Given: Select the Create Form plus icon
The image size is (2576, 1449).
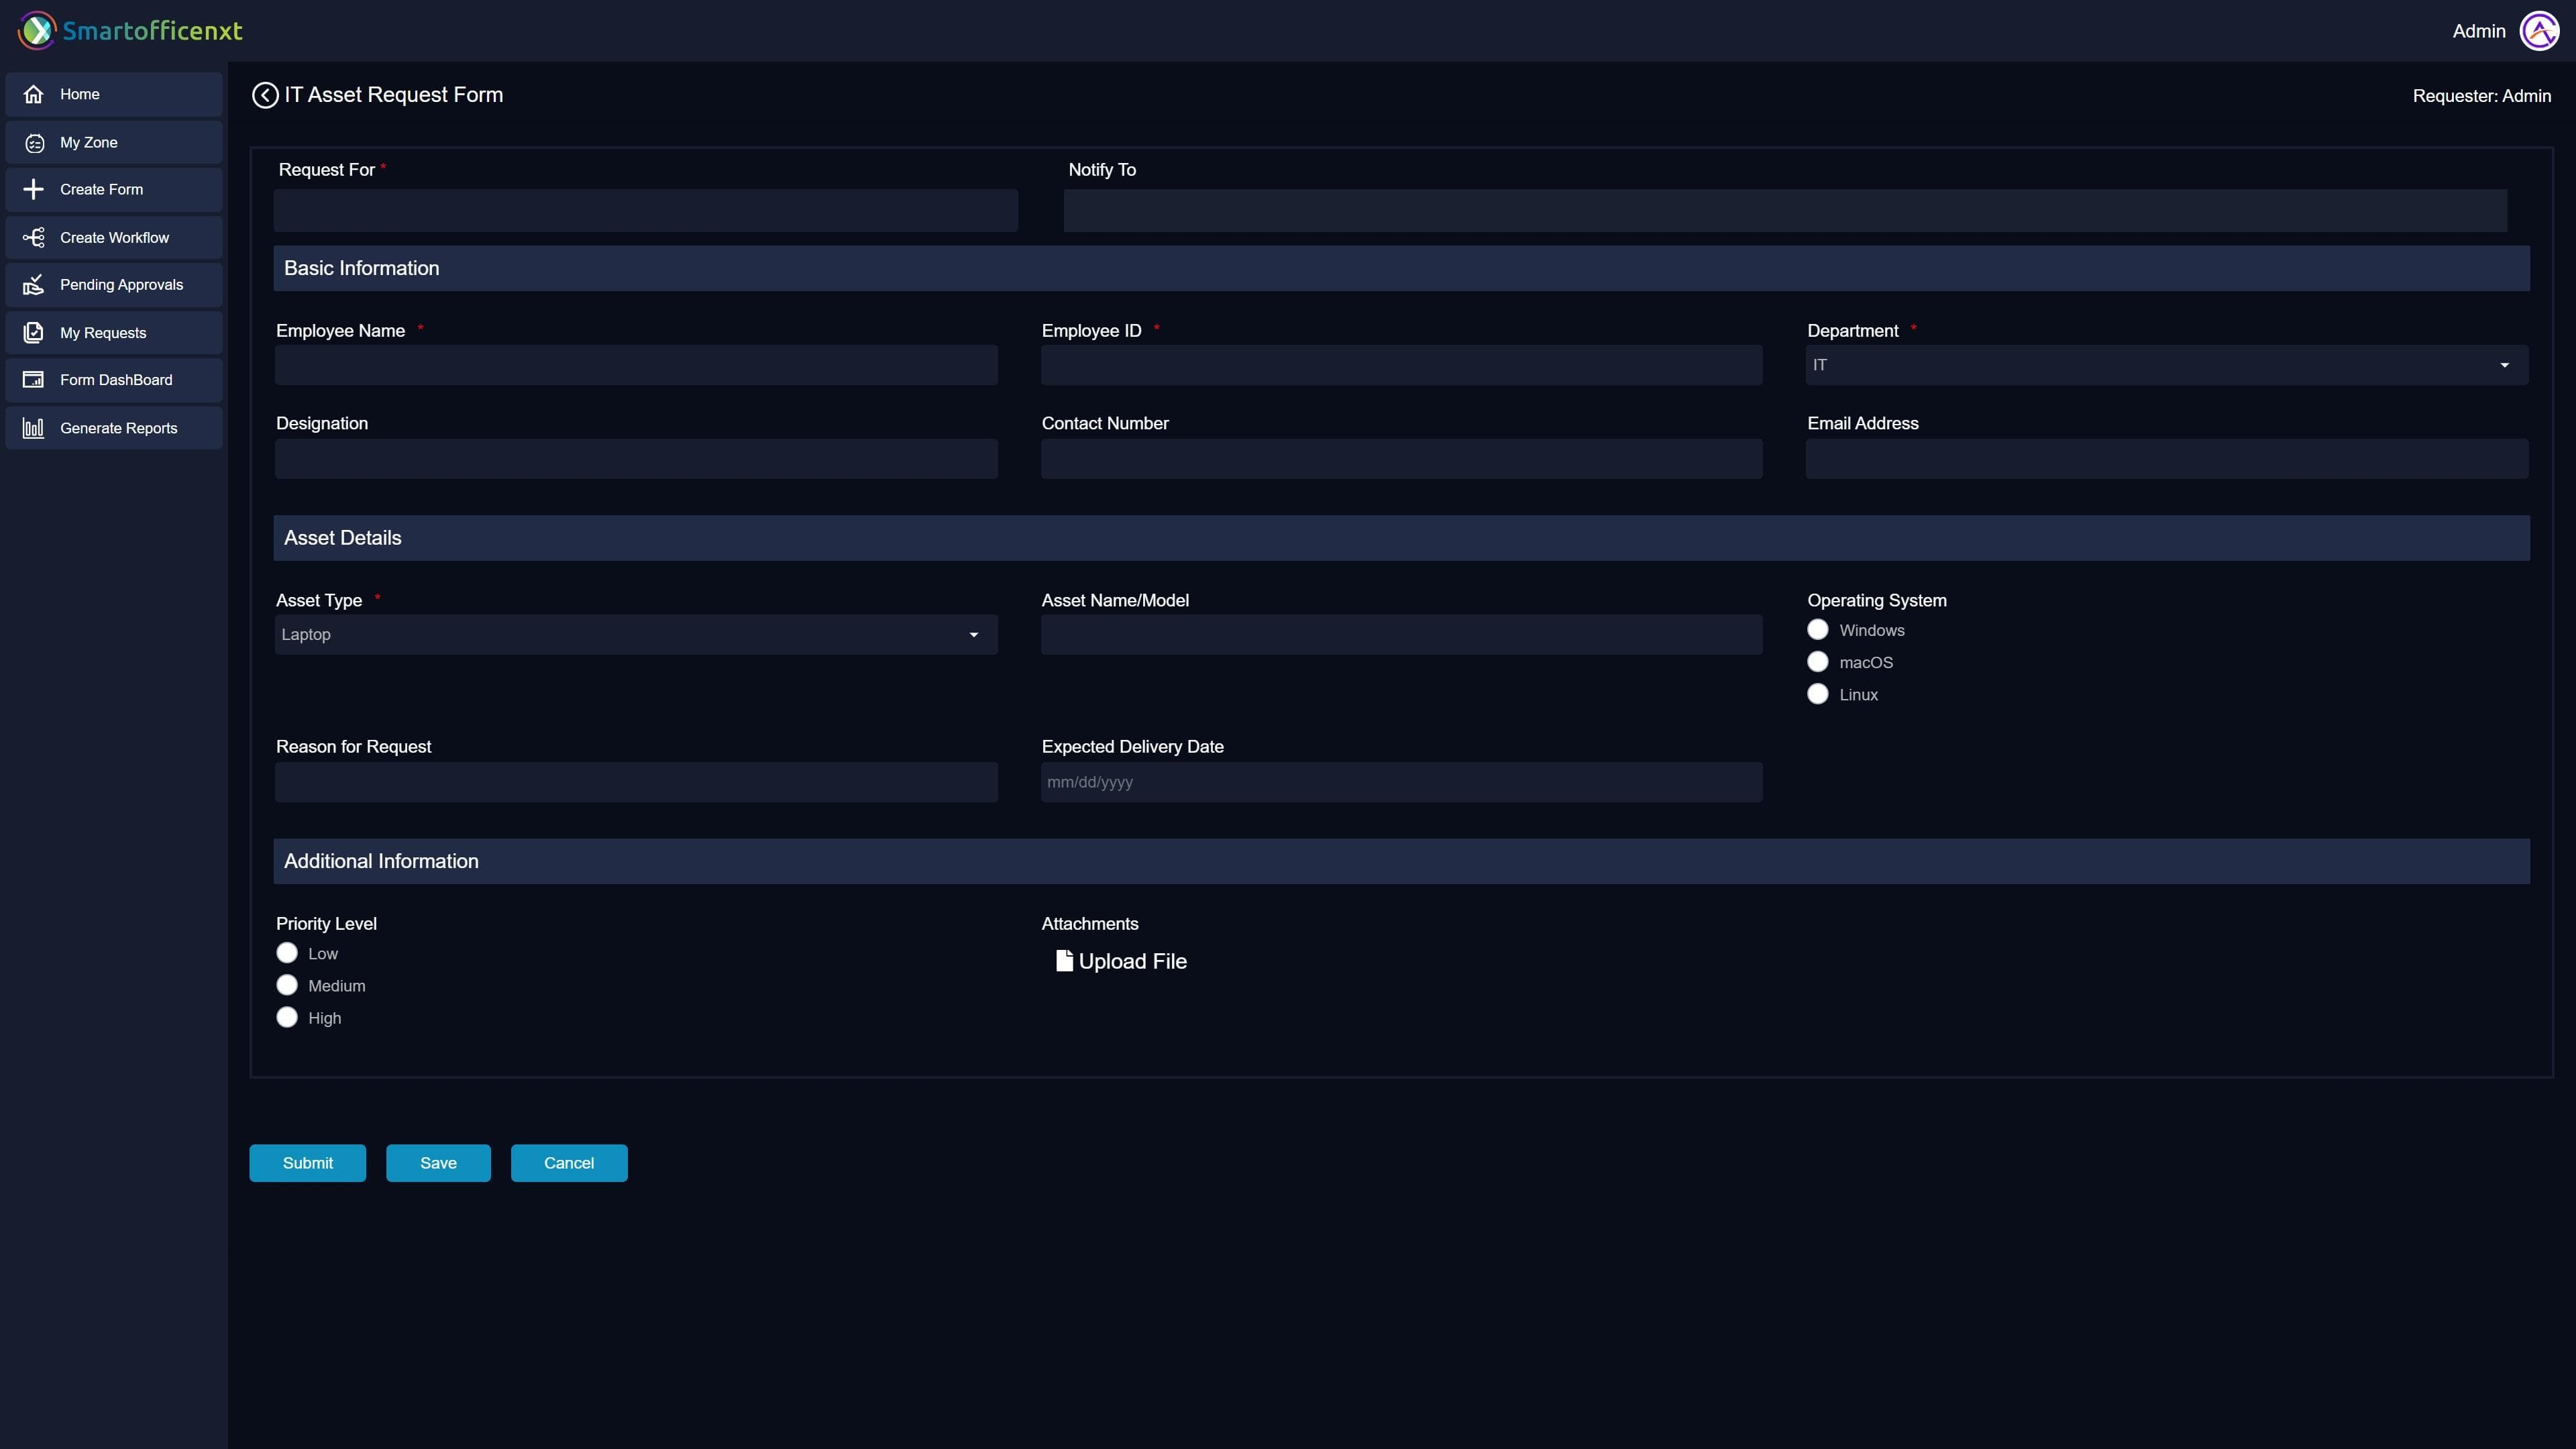Looking at the screenshot, I should tap(34, 189).
